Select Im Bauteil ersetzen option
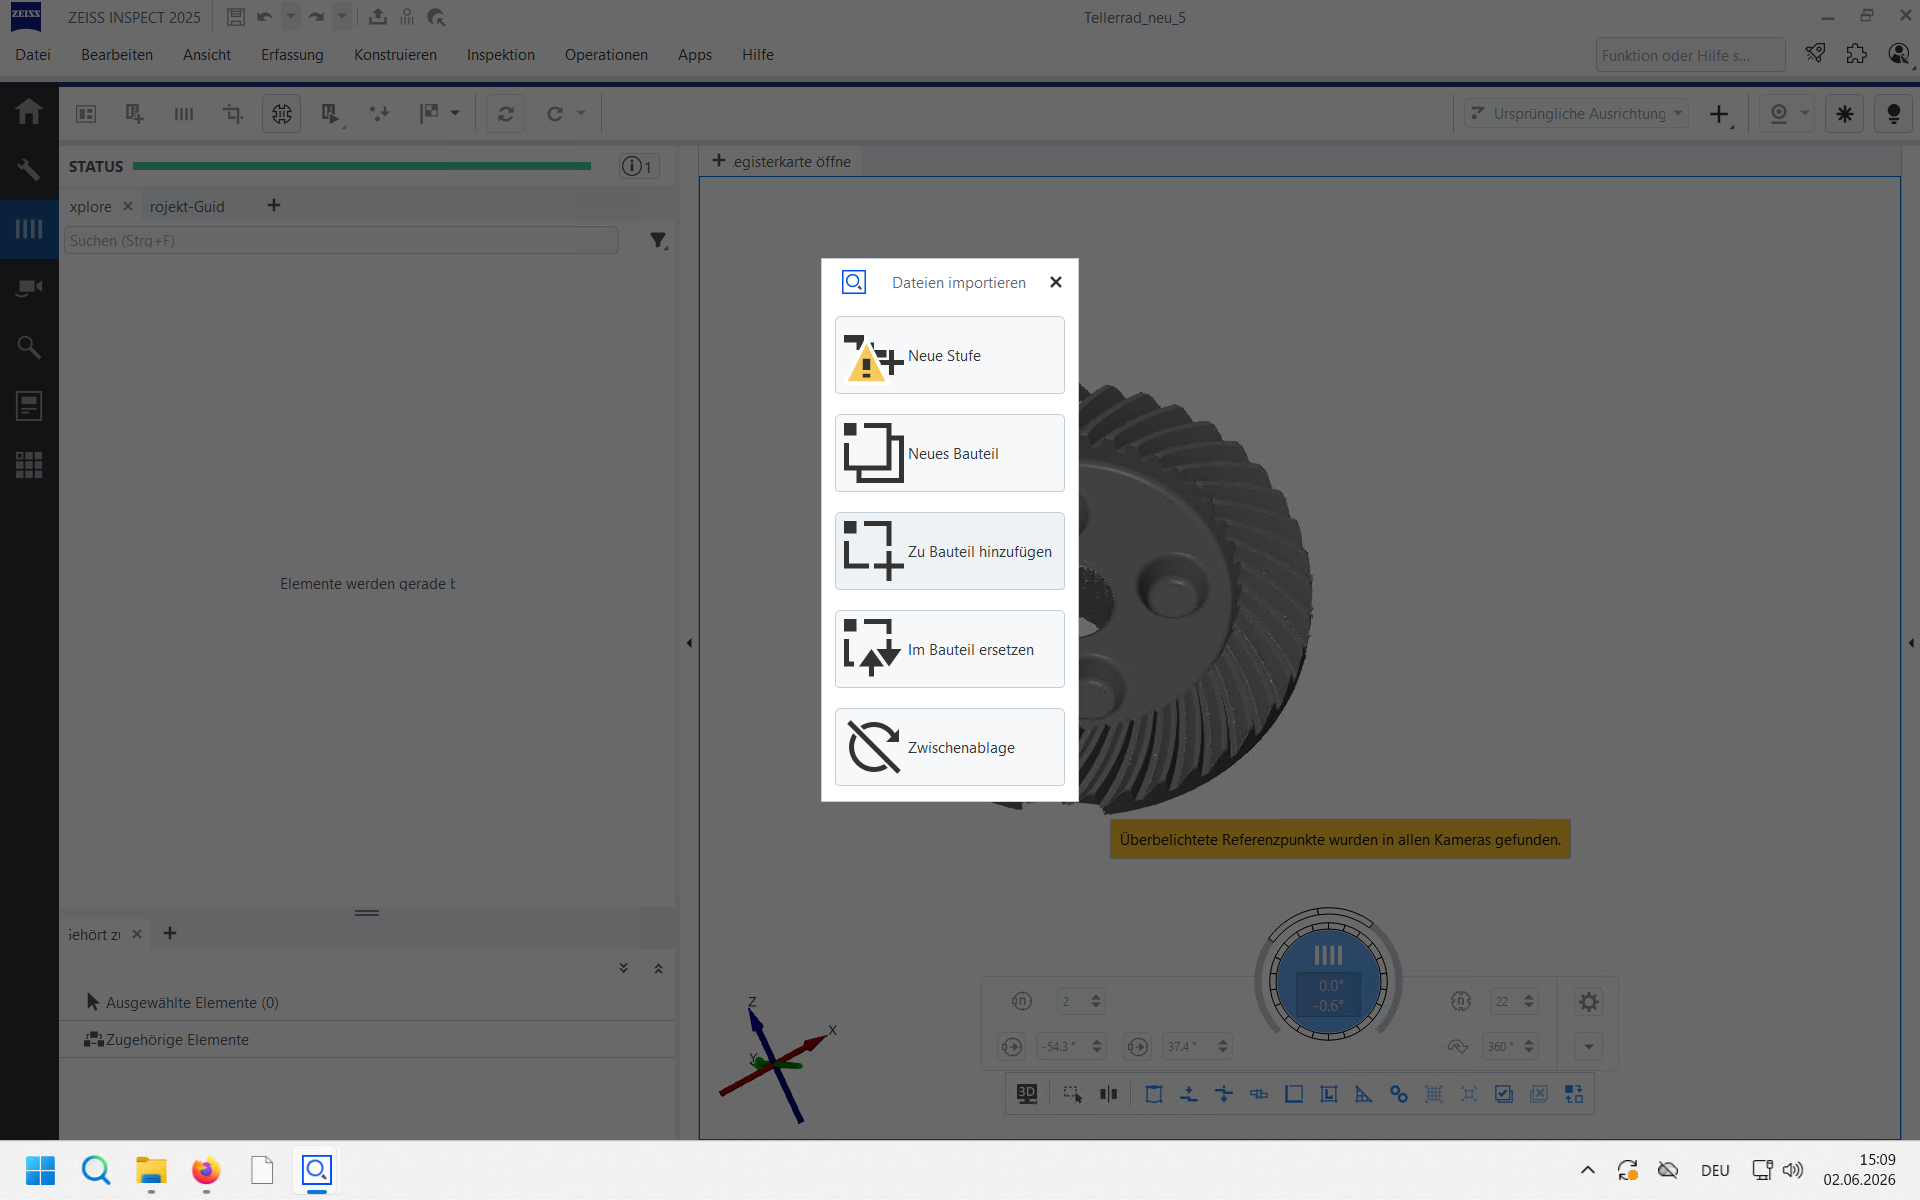This screenshot has width=1920, height=1200. pos(949,649)
